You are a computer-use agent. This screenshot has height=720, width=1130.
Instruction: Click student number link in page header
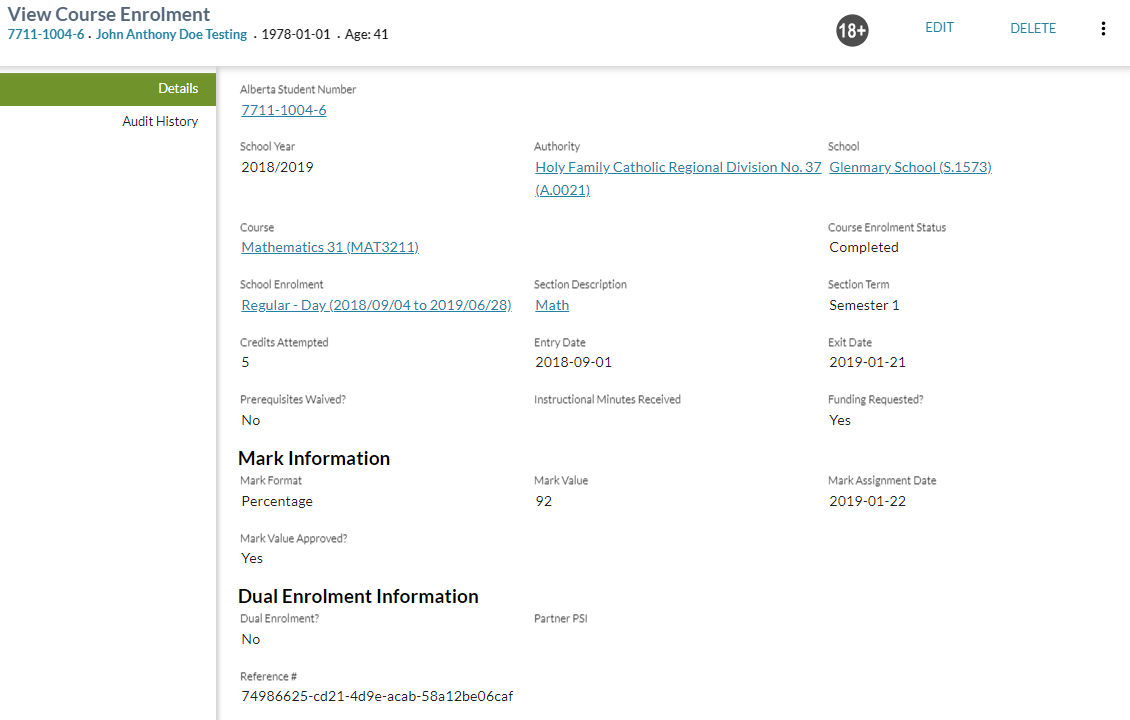(x=46, y=34)
